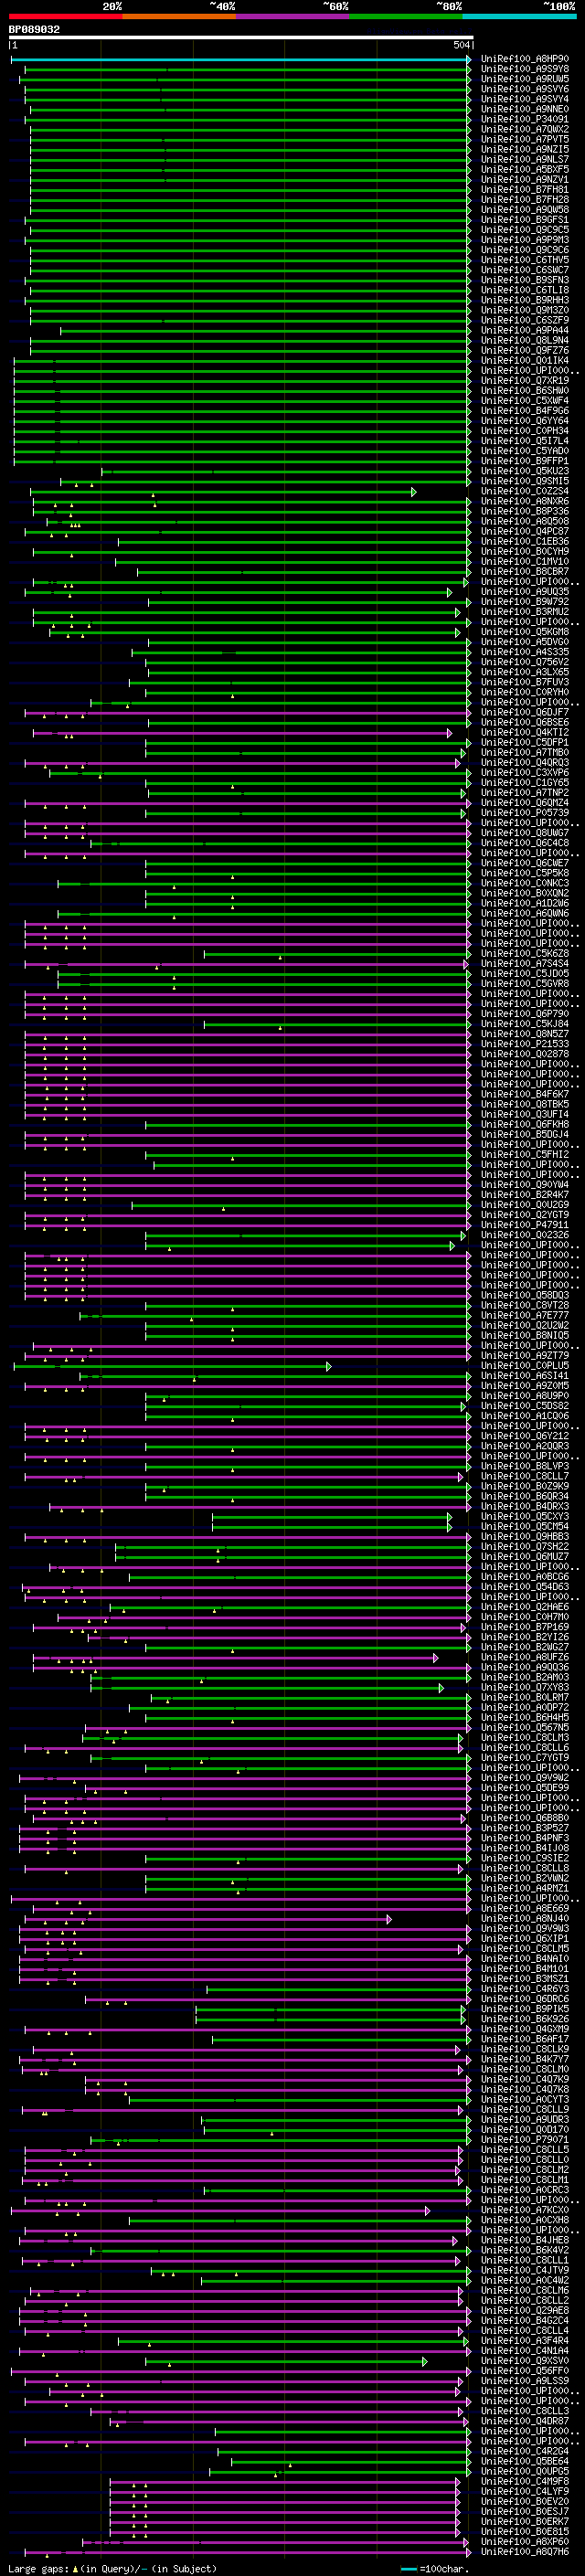Open hit UniRef100_P34091
Image resolution: width=585 pixels, height=2576 pixels.
[x=525, y=120]
